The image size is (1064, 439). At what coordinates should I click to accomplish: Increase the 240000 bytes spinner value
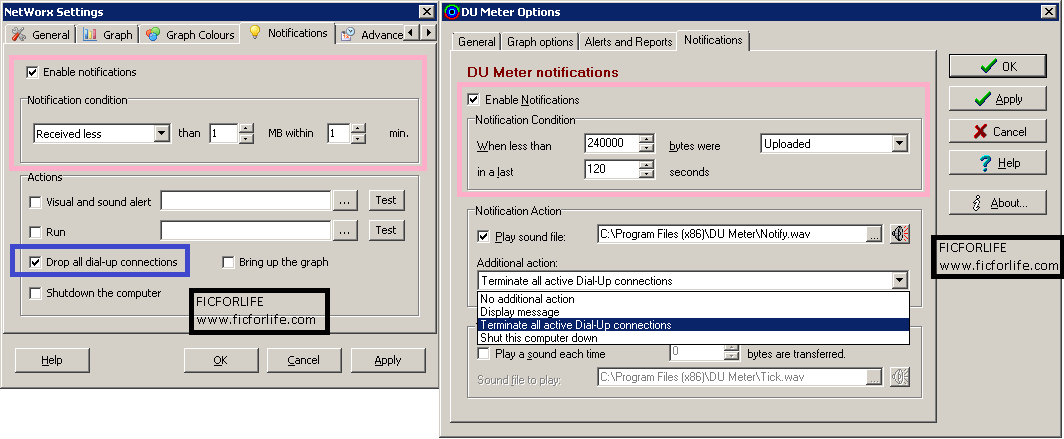coord(647,138)
